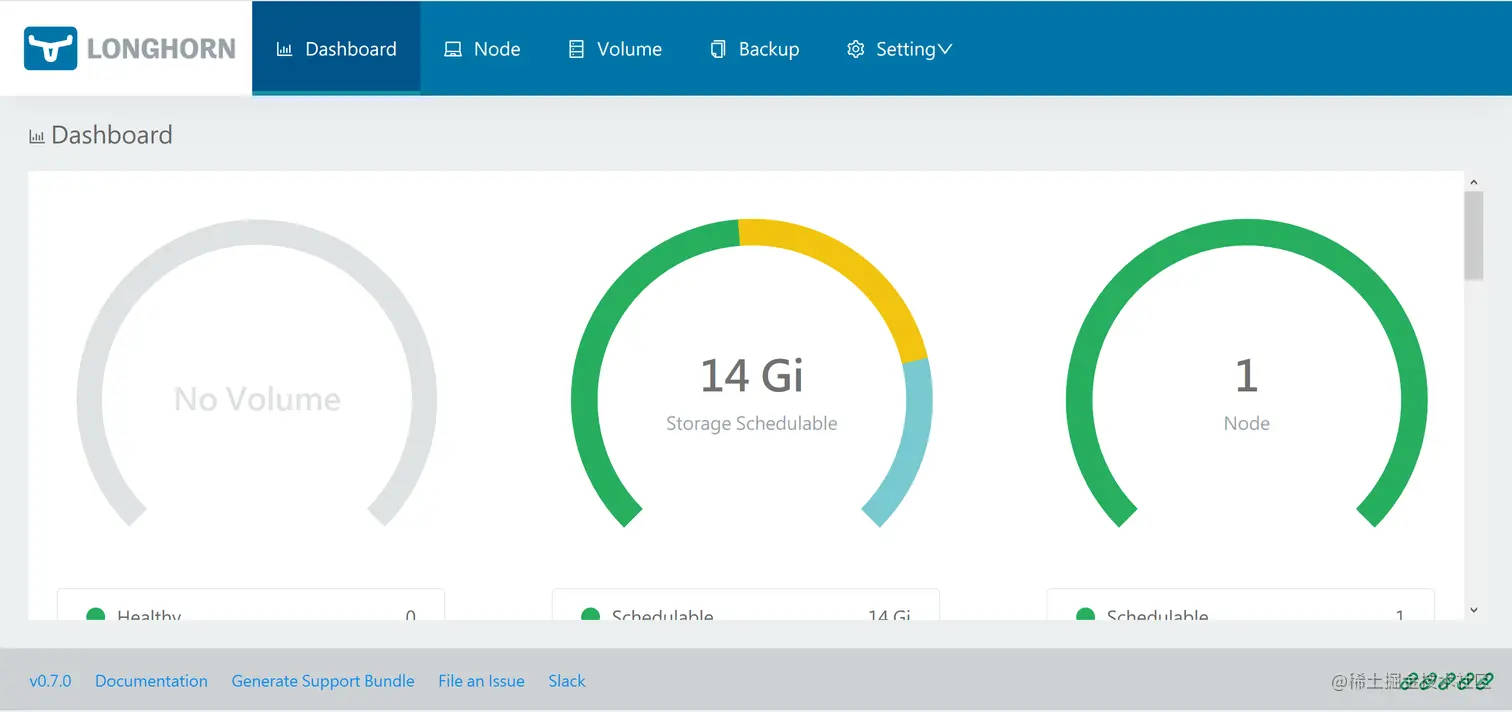The width and height of the screenshot is (1512, 712).
Task: Click the Longhorn bull logo
Action: click(52, 47)
